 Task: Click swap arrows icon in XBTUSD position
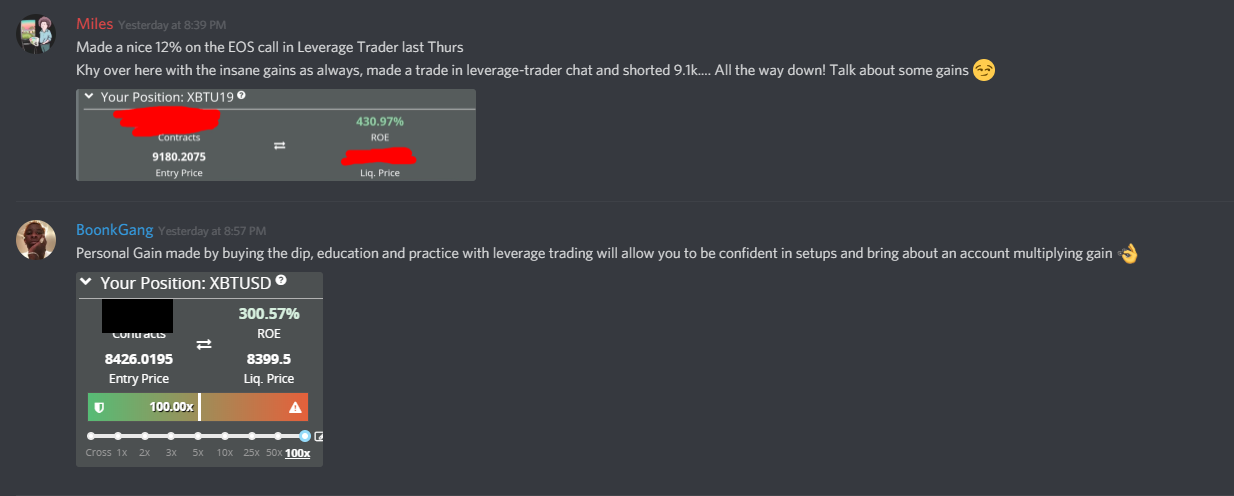tap(204, 344)
